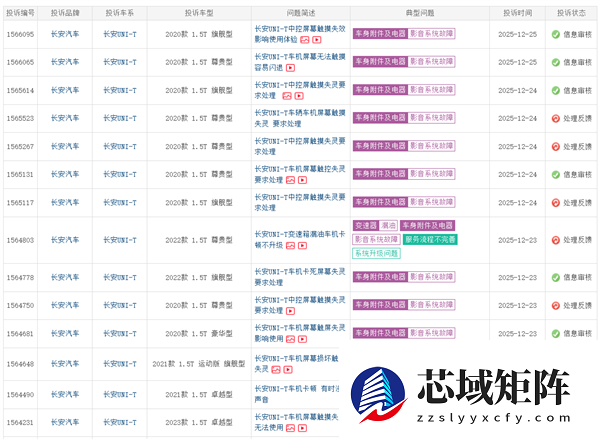Click red 处理反馈 status icon for complaint 1565523

point(556,118)
